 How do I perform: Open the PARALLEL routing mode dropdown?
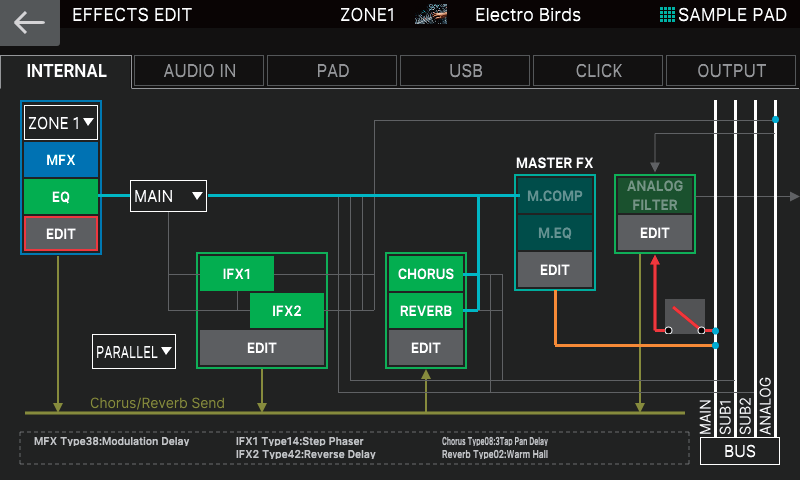pos(134,352)
